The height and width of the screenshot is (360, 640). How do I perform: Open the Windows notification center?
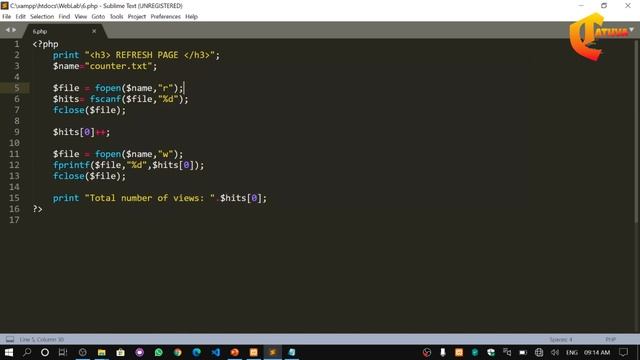624,352
